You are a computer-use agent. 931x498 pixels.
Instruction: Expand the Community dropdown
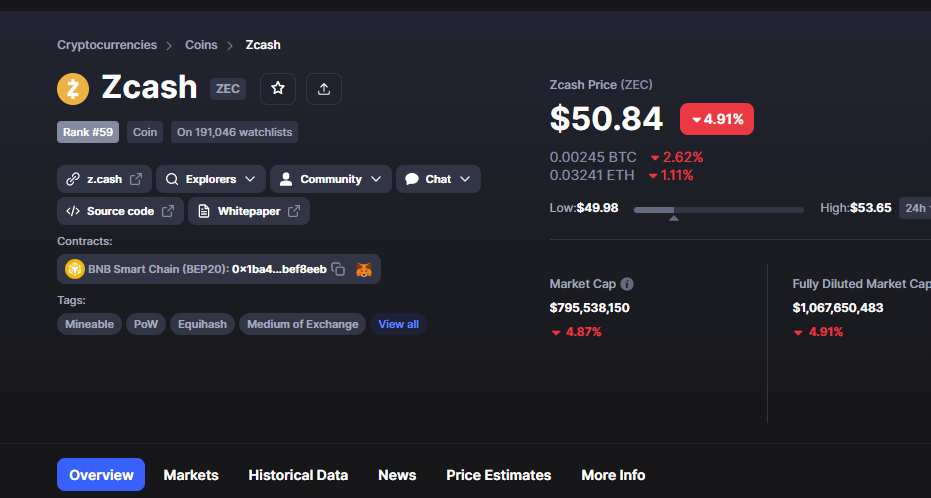[x=331, y=179]
